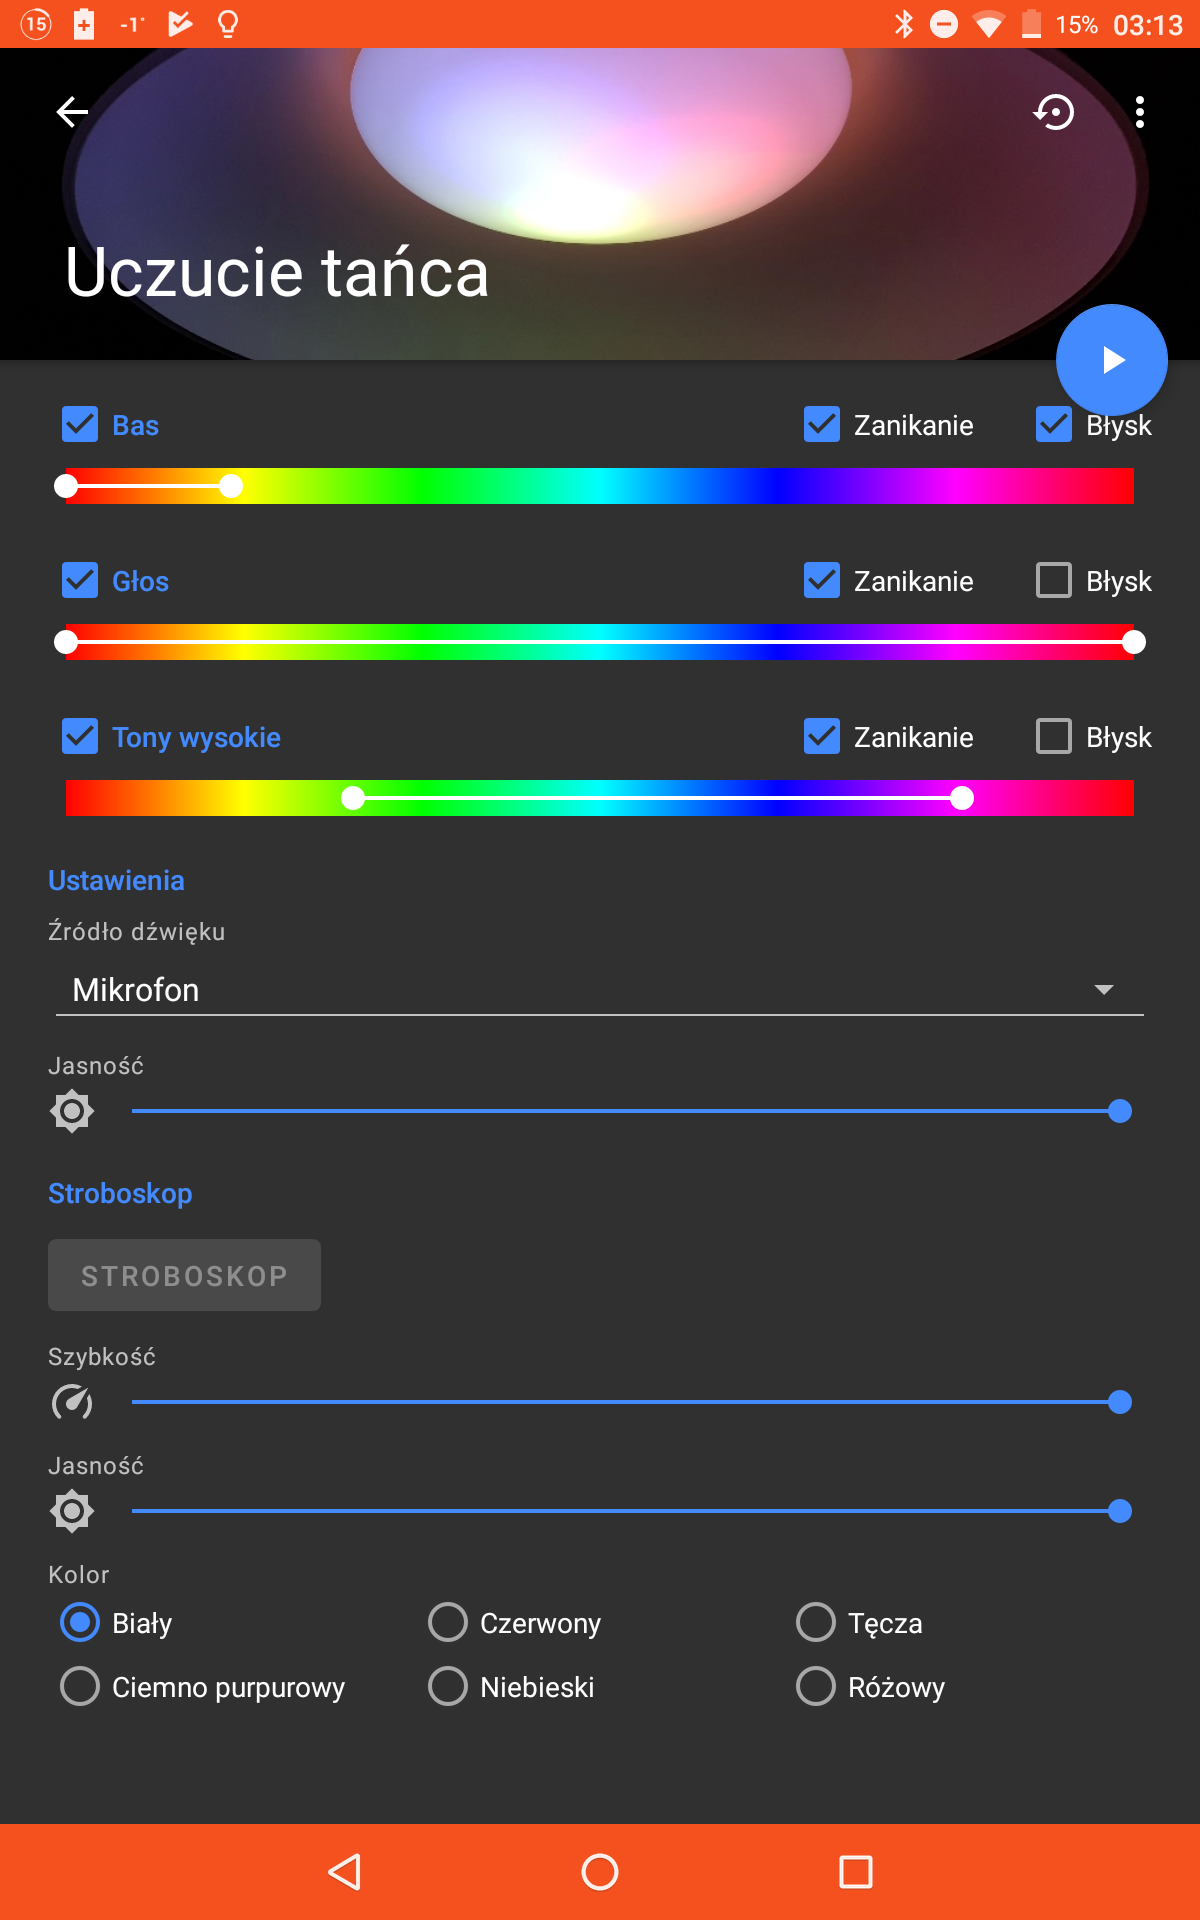Viewport: 1200px width, 1920px height.
Task: Tap the Android home navigation button
Action: [x=600, y=1872]
